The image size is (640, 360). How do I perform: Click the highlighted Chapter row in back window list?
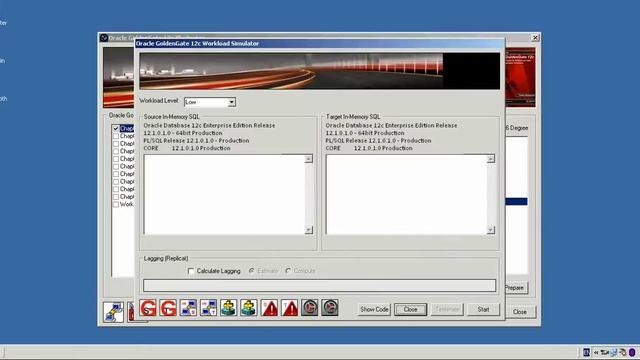tap(127, 128)
